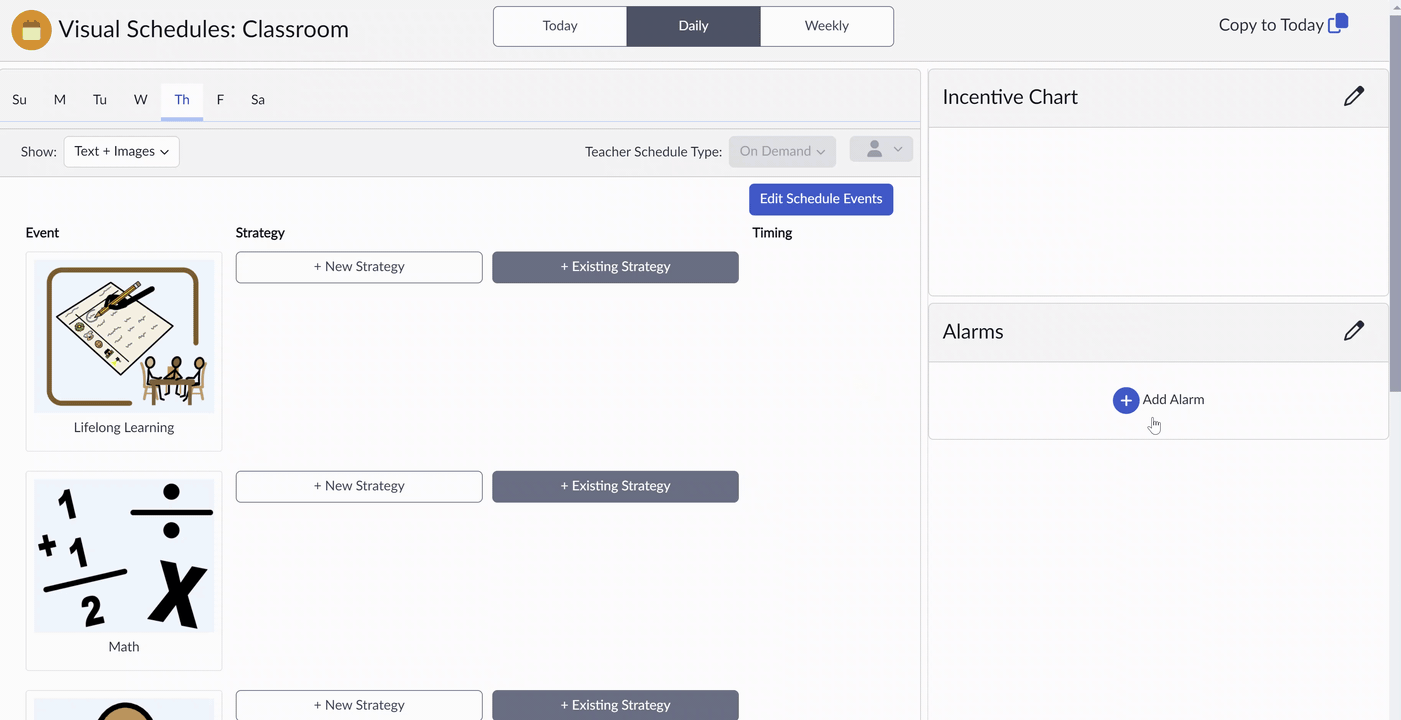Image resolution: width=1401 pixels, height=720 pixels.
Task: Add New Strategy for Math
Action: (359, 486)
